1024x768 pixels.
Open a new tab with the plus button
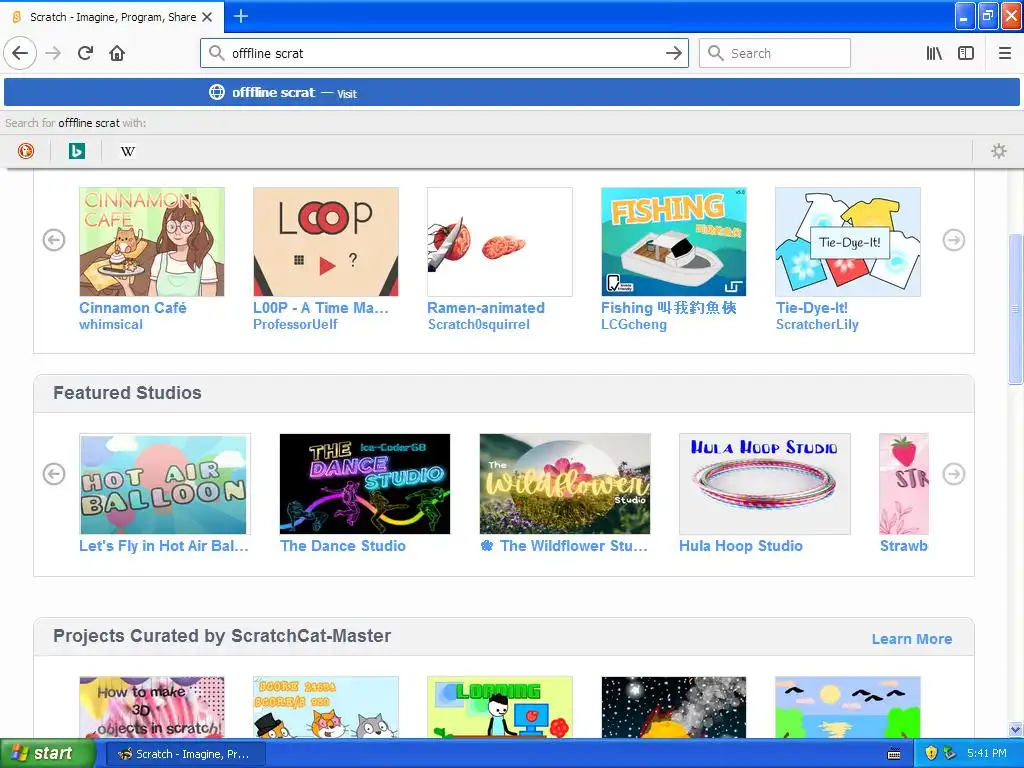tap(240, 16)
